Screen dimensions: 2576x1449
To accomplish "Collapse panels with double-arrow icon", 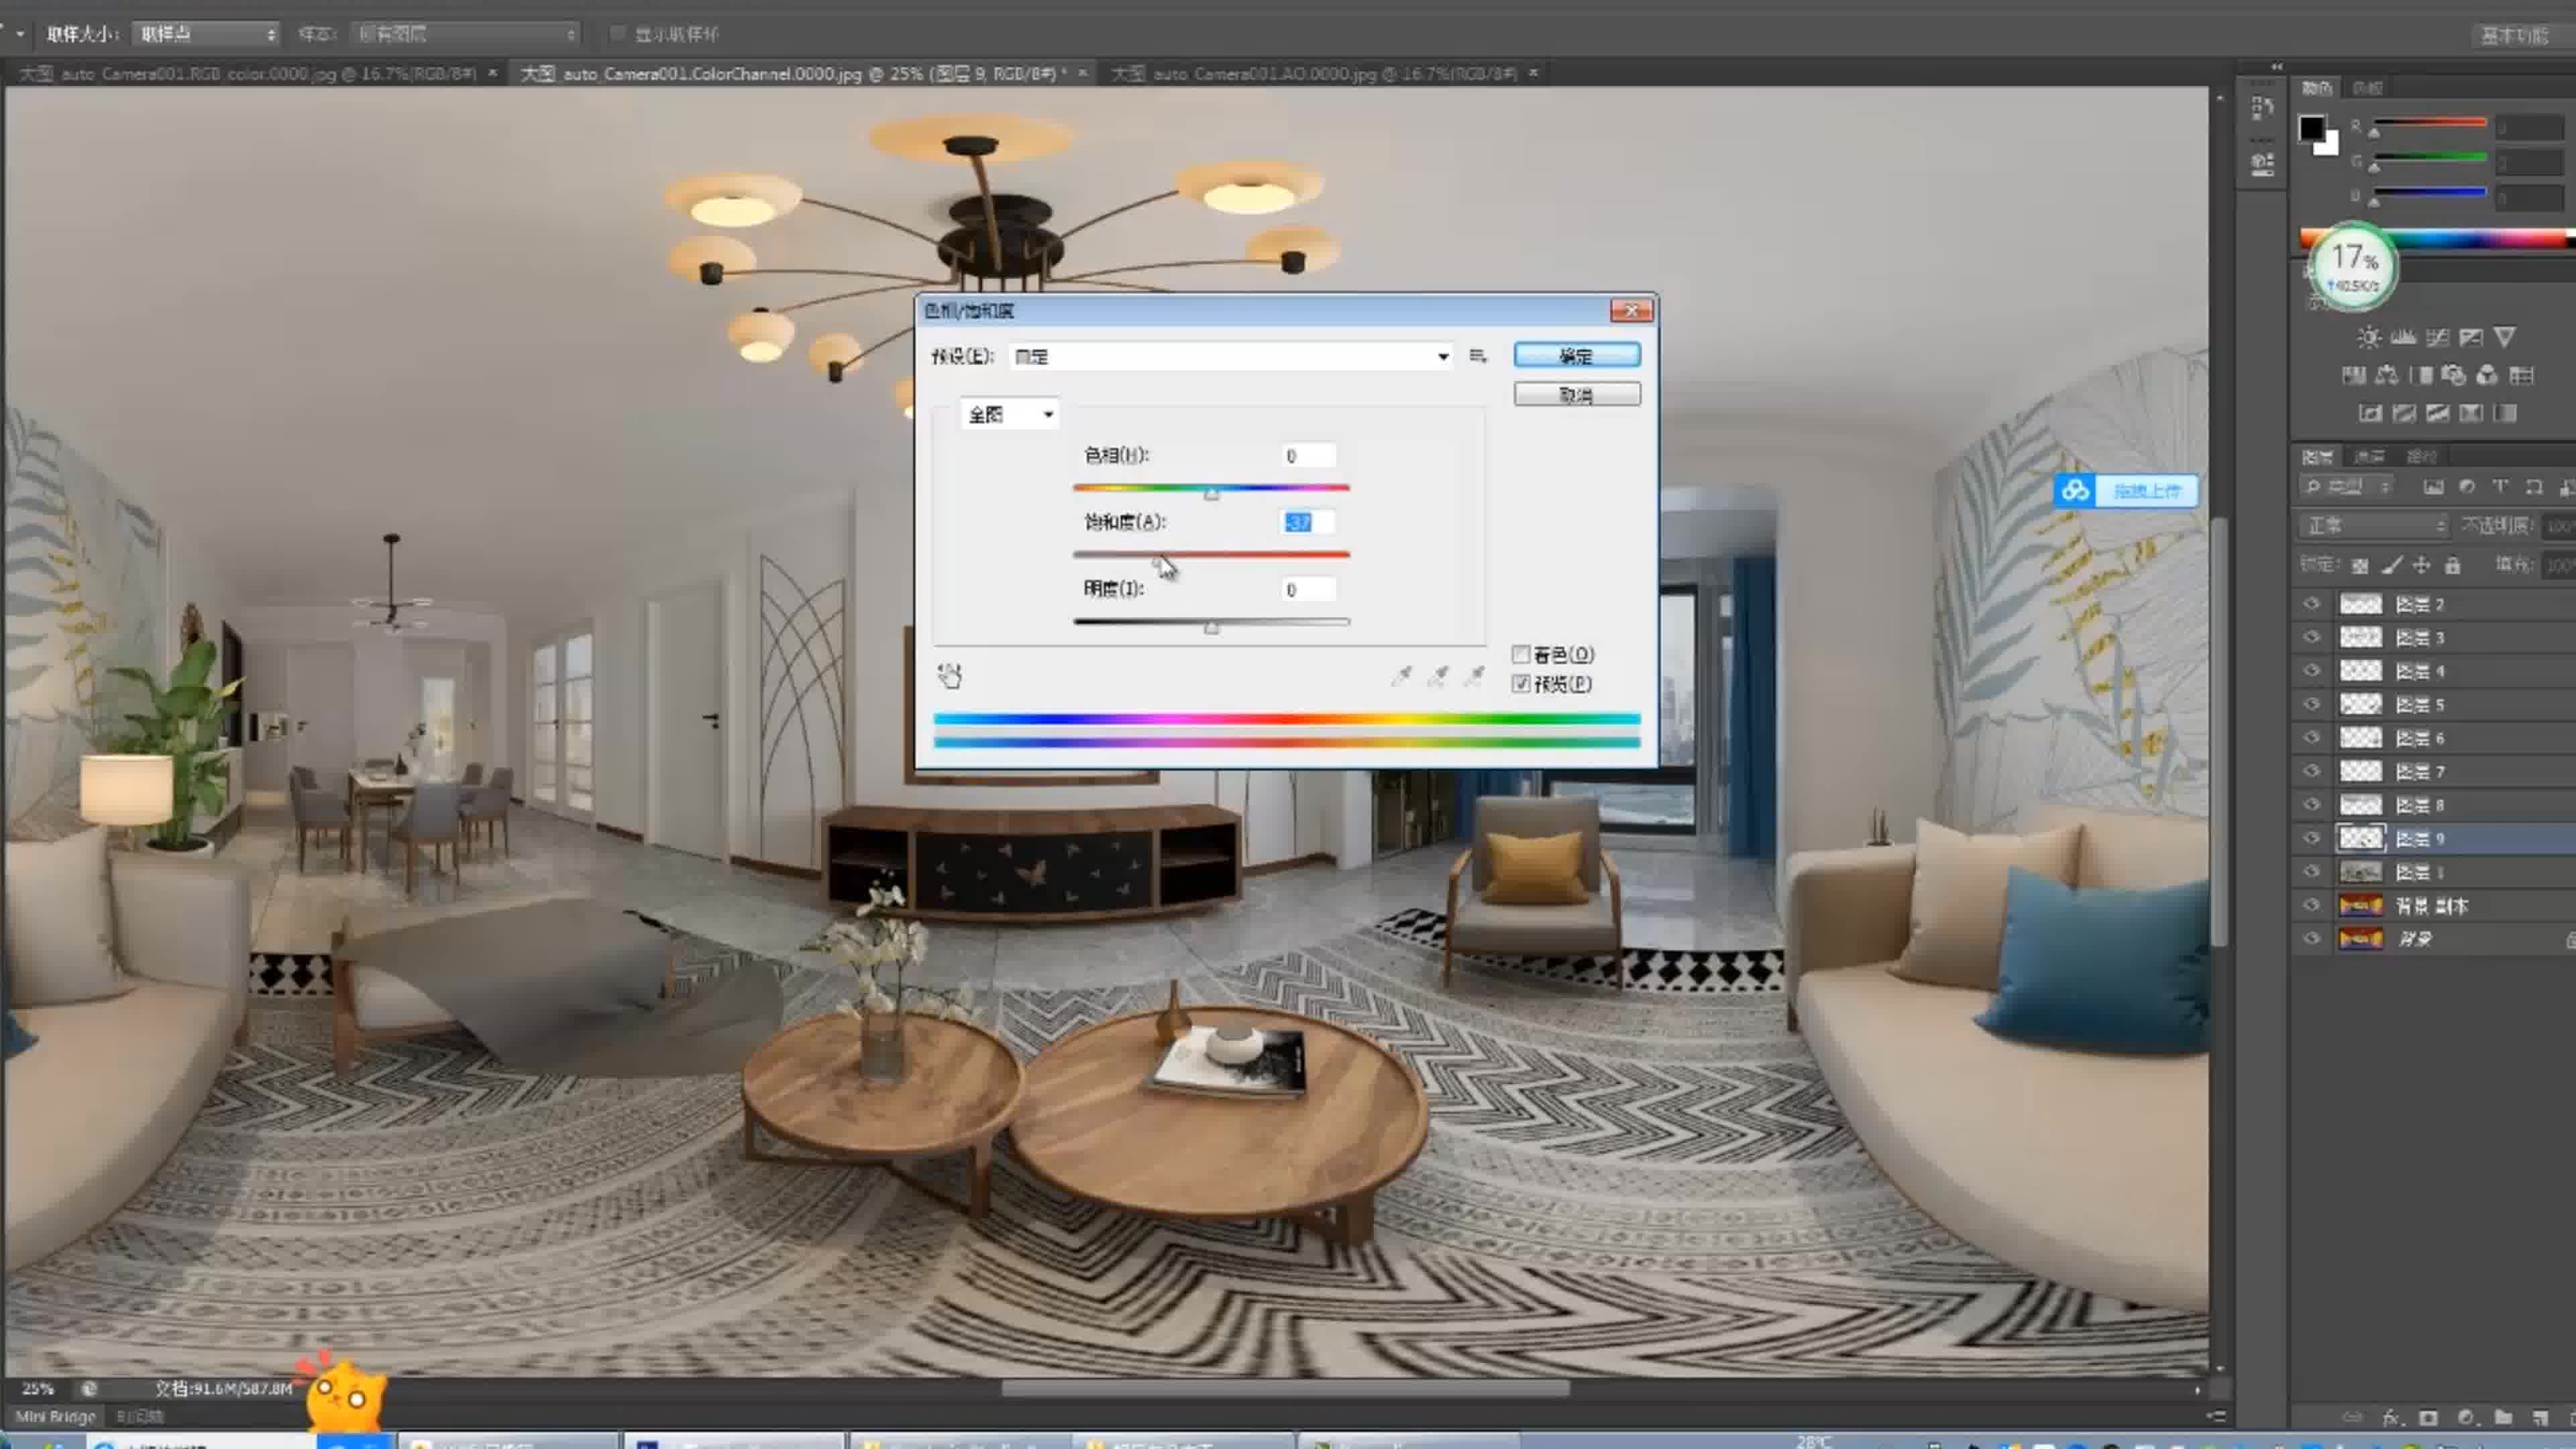I will [x=2277, y=66].
